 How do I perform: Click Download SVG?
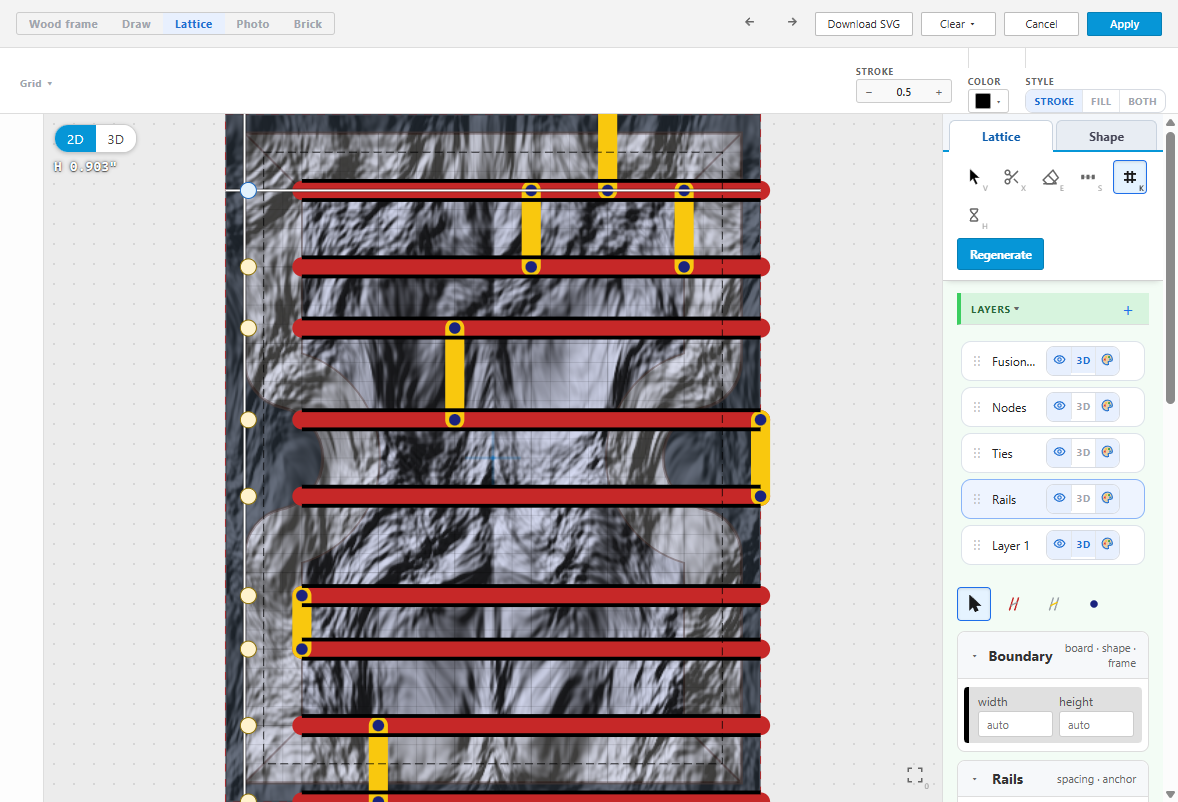coord(863,24)
